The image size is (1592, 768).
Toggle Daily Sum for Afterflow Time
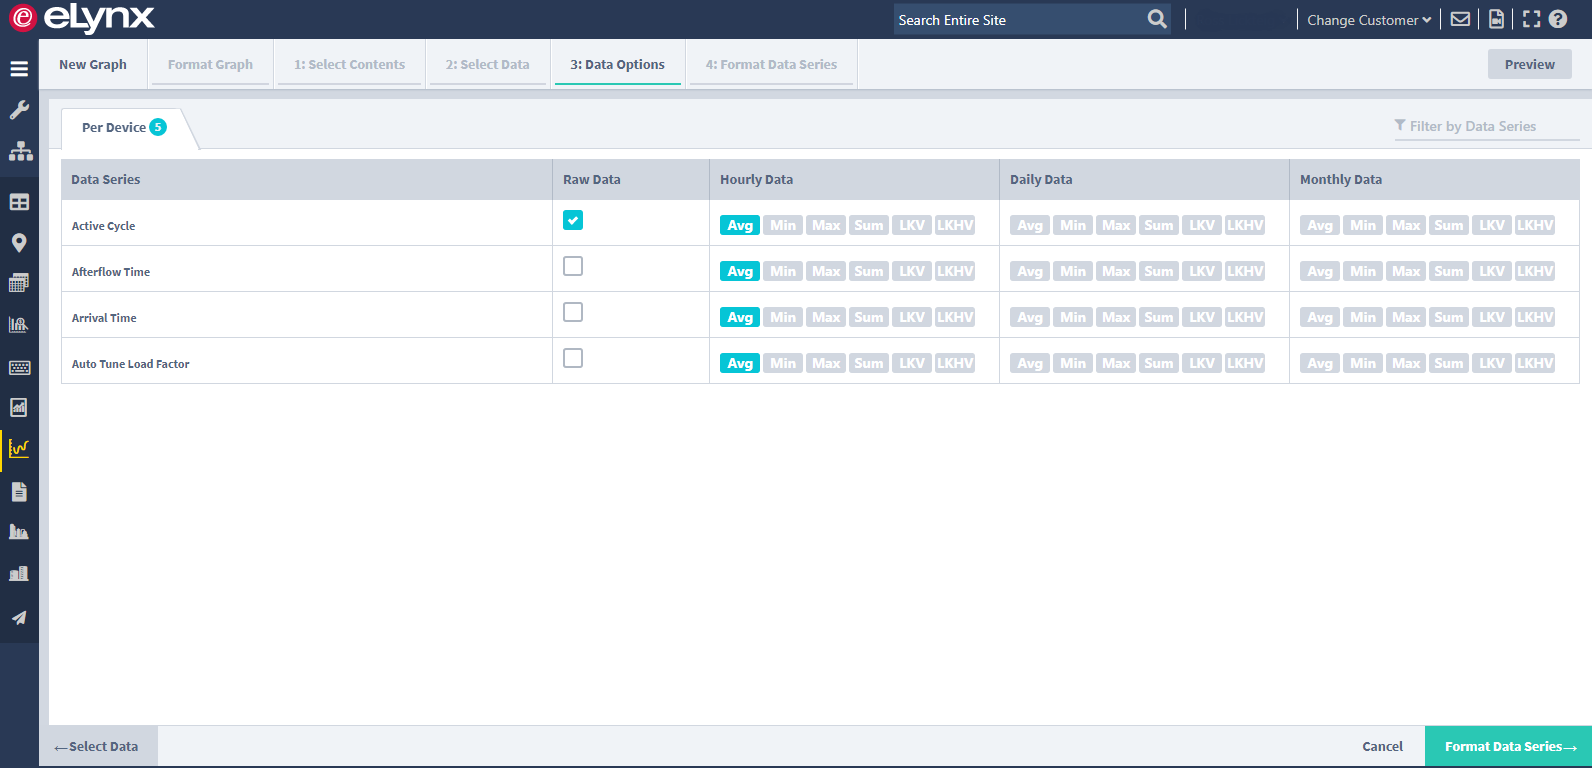1159,271
